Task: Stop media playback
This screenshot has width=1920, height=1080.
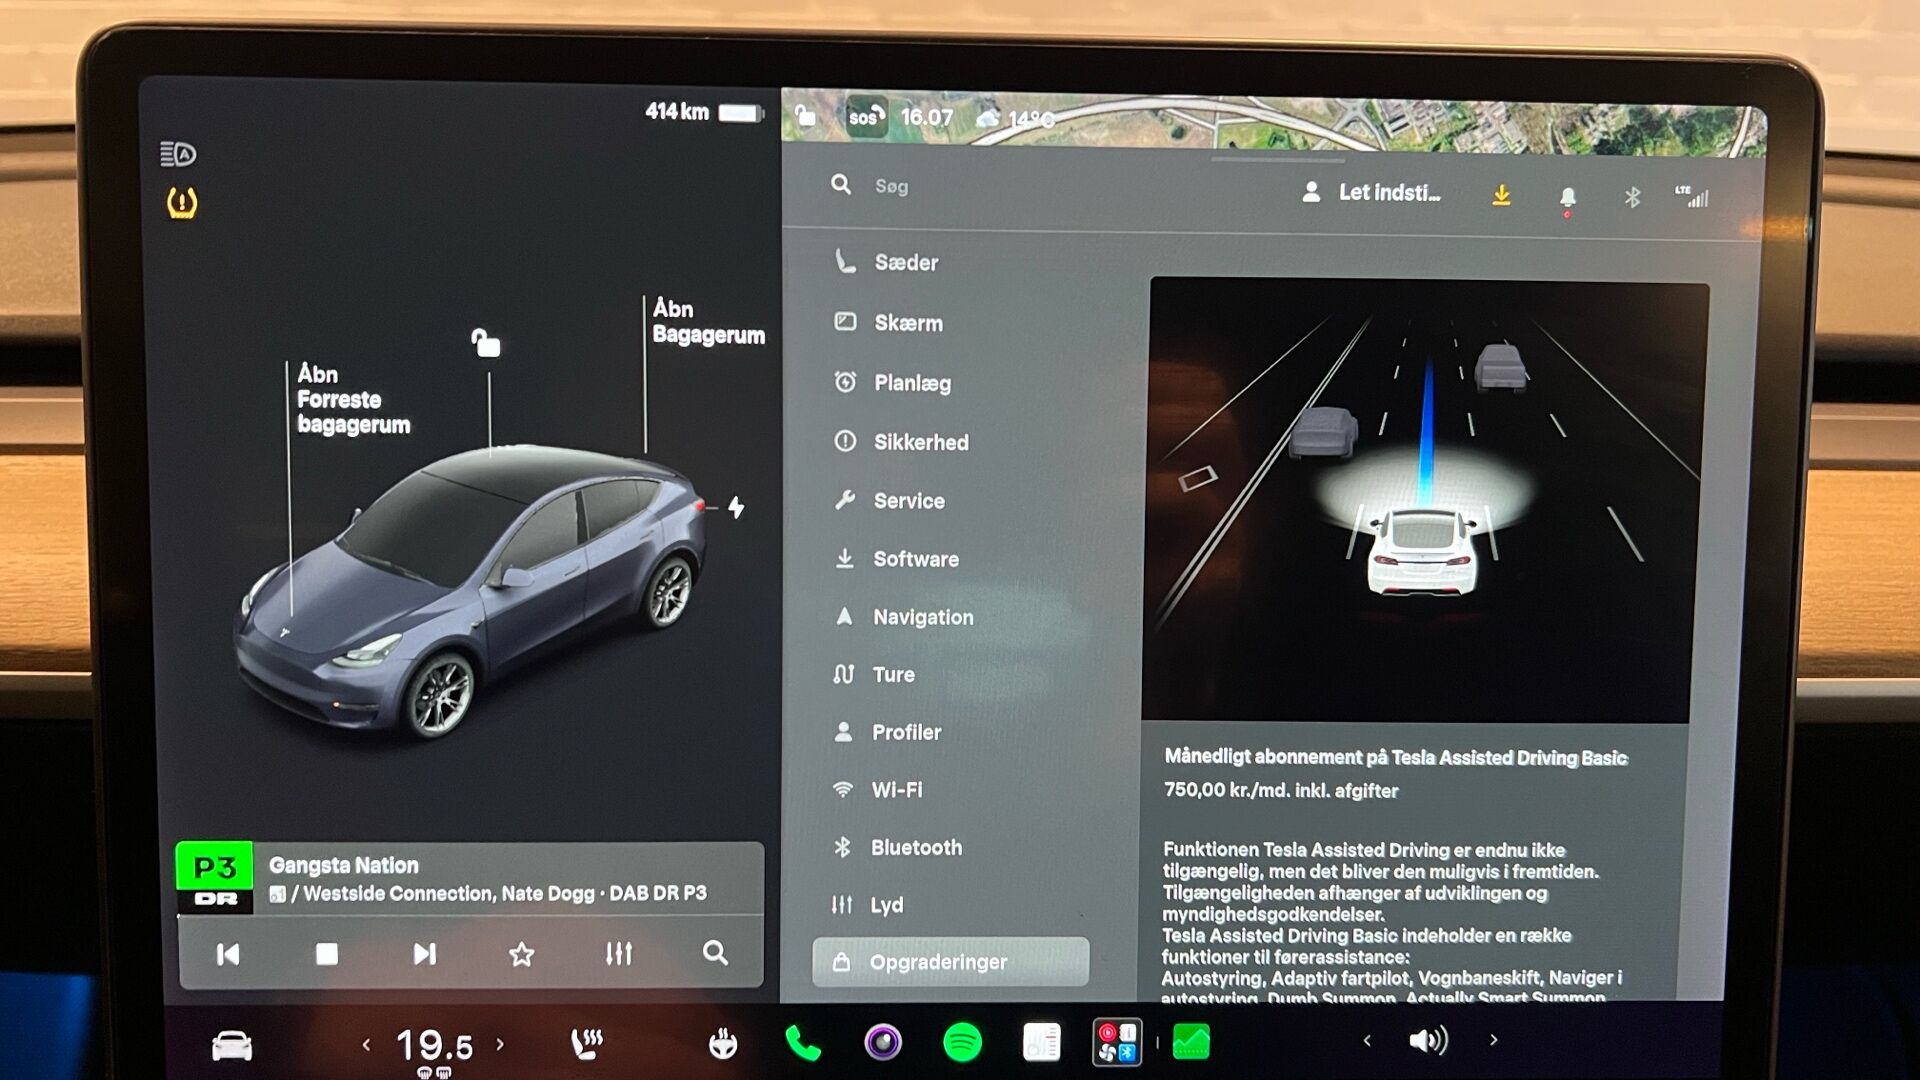Action: pyautogui.click(x=327, y=954)
